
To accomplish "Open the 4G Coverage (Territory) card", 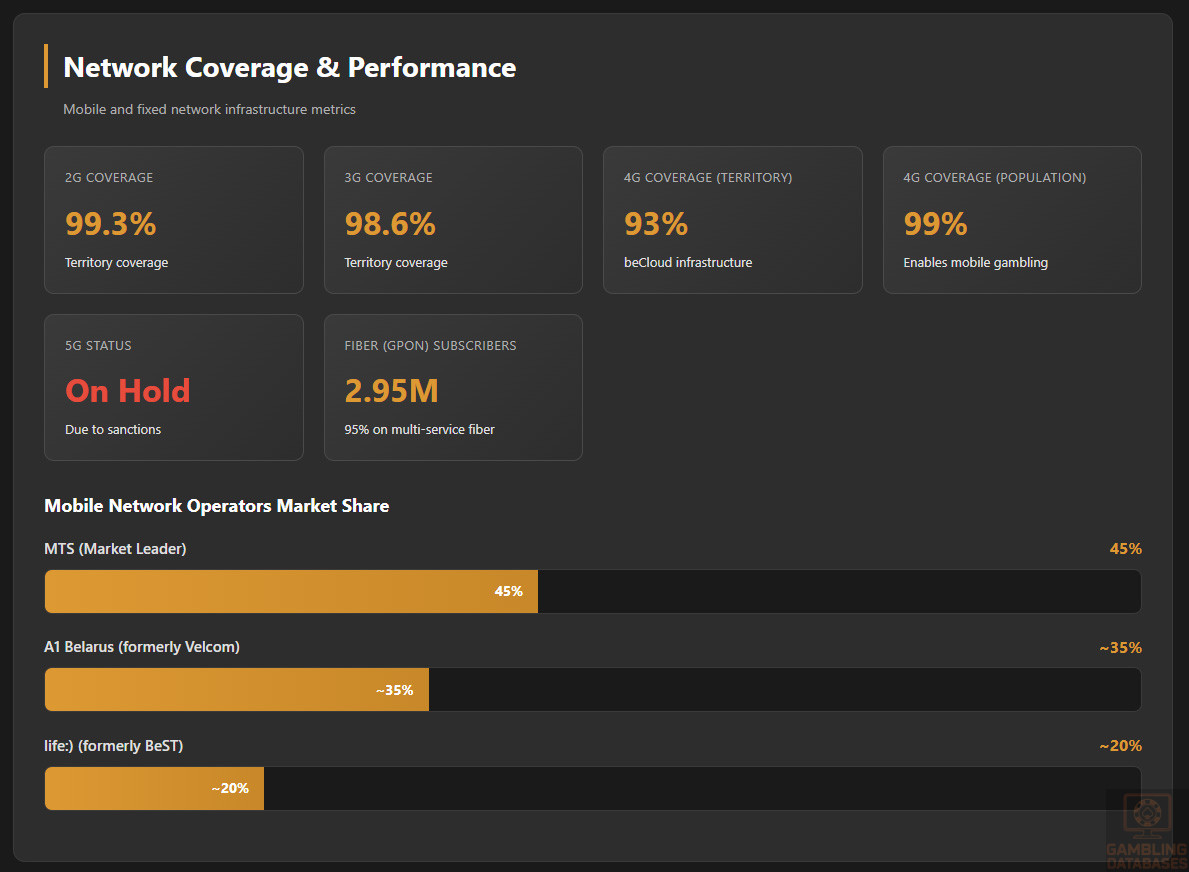I will (x=732, y=220).
